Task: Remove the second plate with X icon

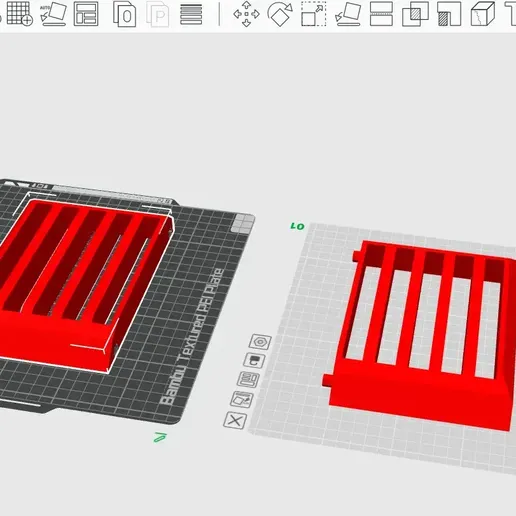Action: coord(235,420)
